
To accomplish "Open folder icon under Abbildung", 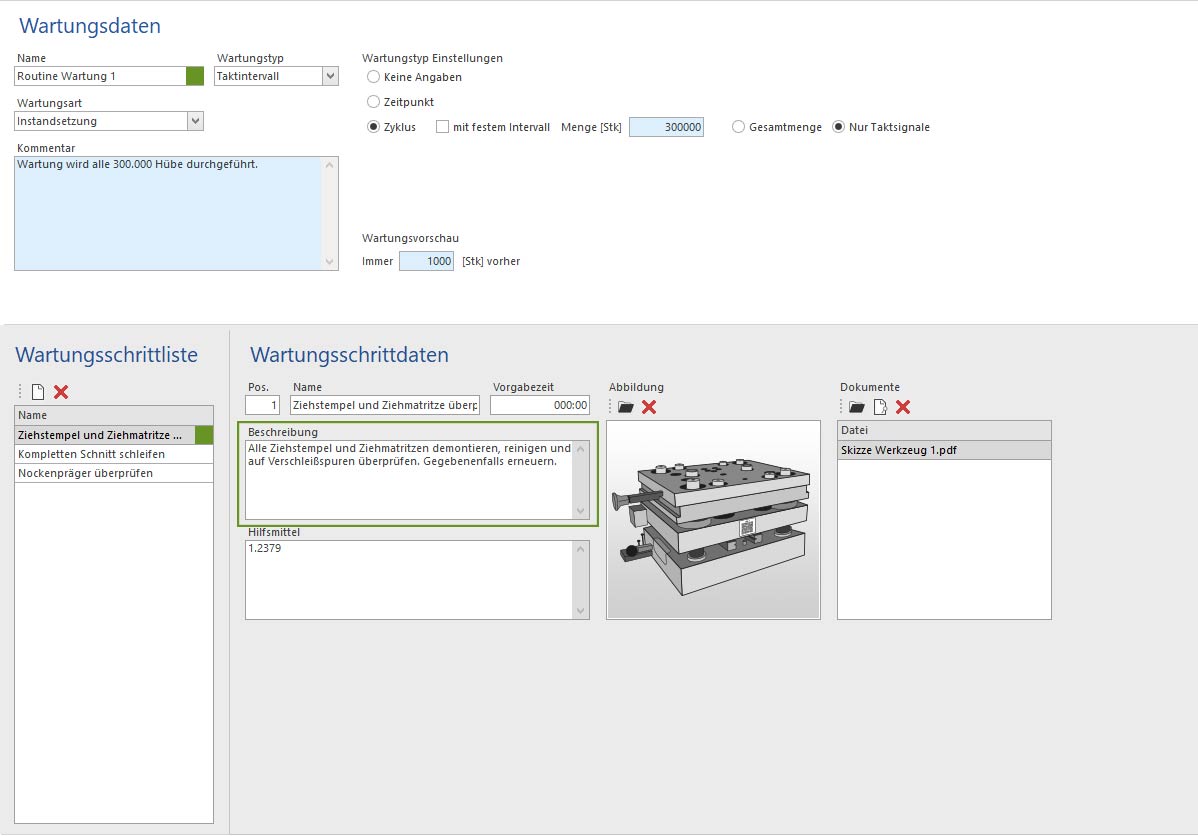I will pyautogui.click(x=626, y=407).
